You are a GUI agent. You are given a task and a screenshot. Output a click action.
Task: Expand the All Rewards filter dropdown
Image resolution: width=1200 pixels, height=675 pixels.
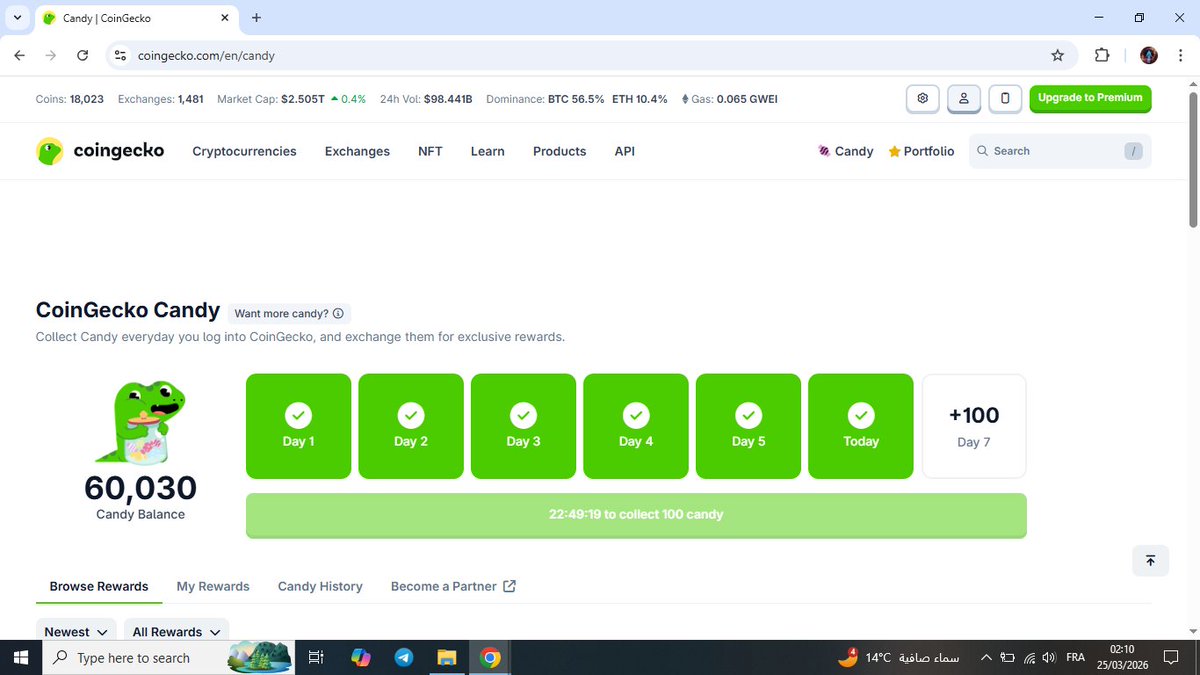(176, 632)
